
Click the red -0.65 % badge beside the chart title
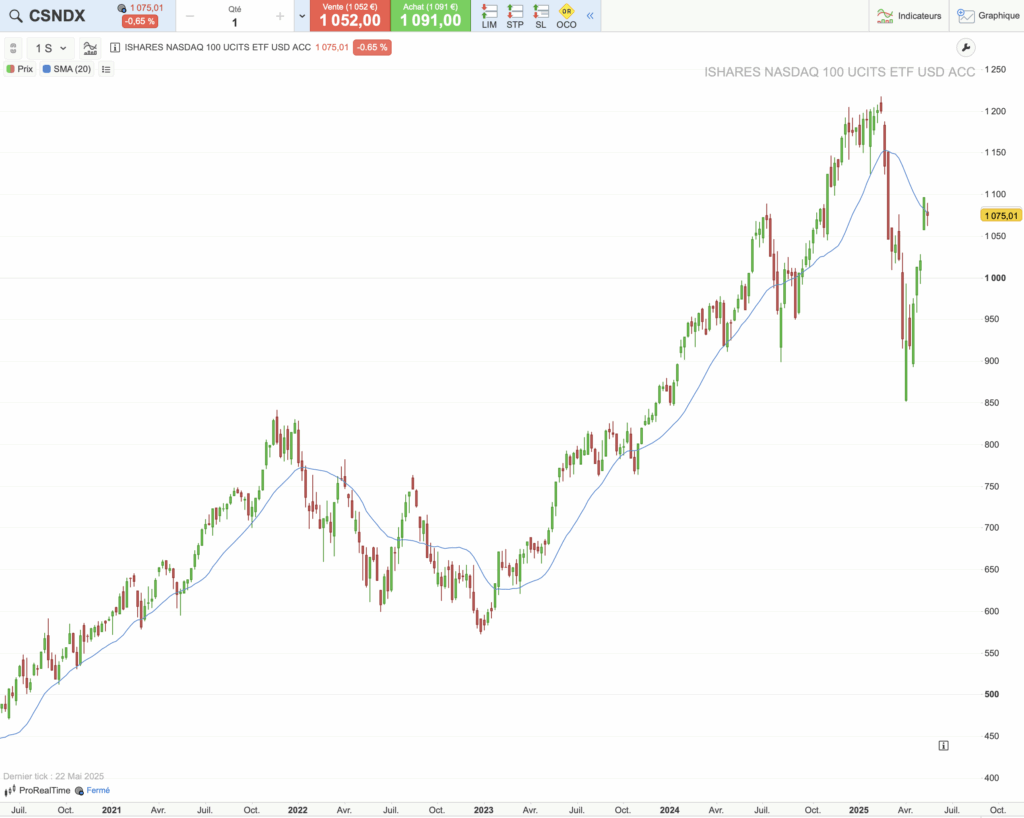(372, 47)
